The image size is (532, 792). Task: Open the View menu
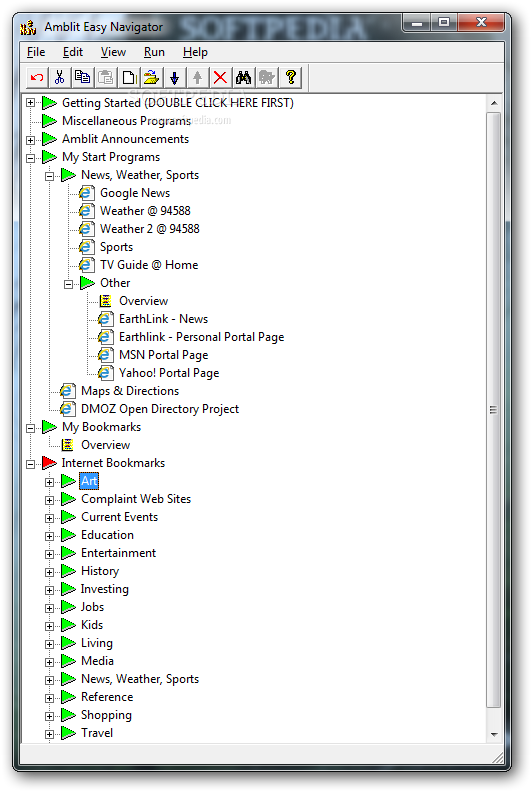(113, 52)
